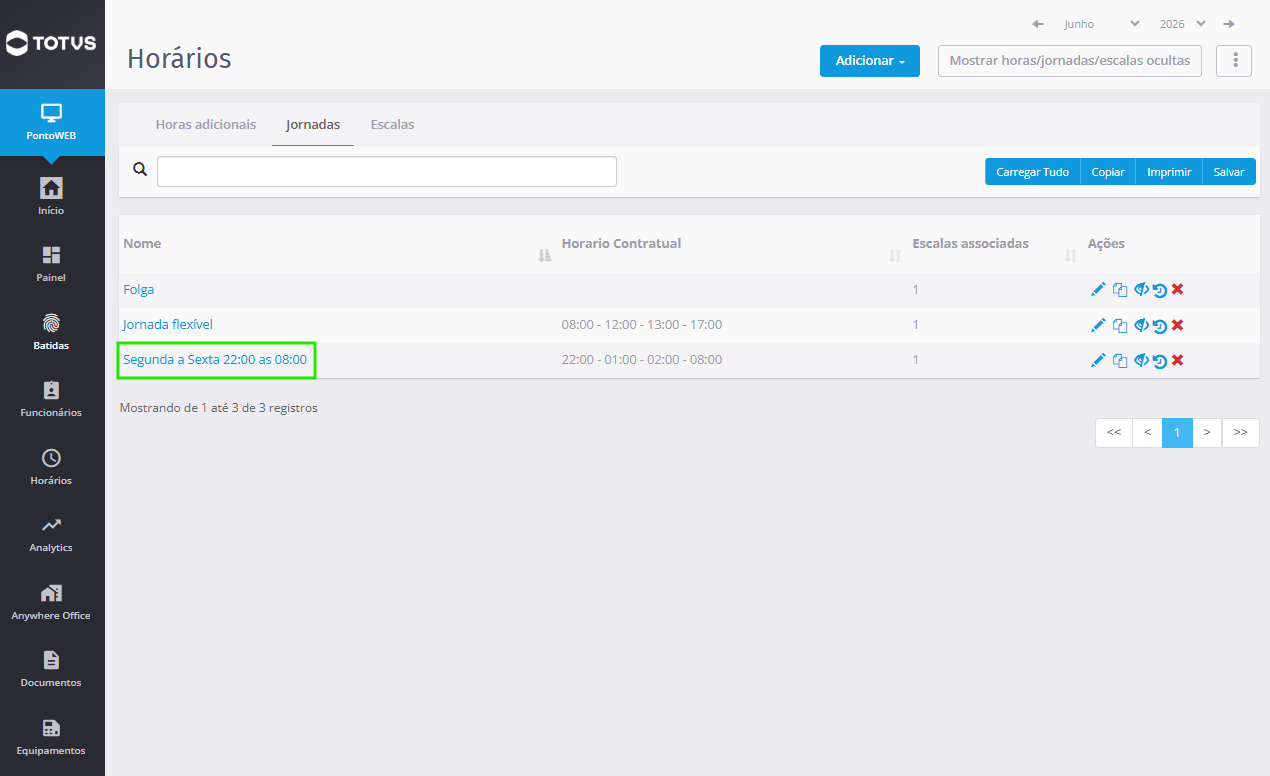Switch to the Escalas tab

point(392,125)
